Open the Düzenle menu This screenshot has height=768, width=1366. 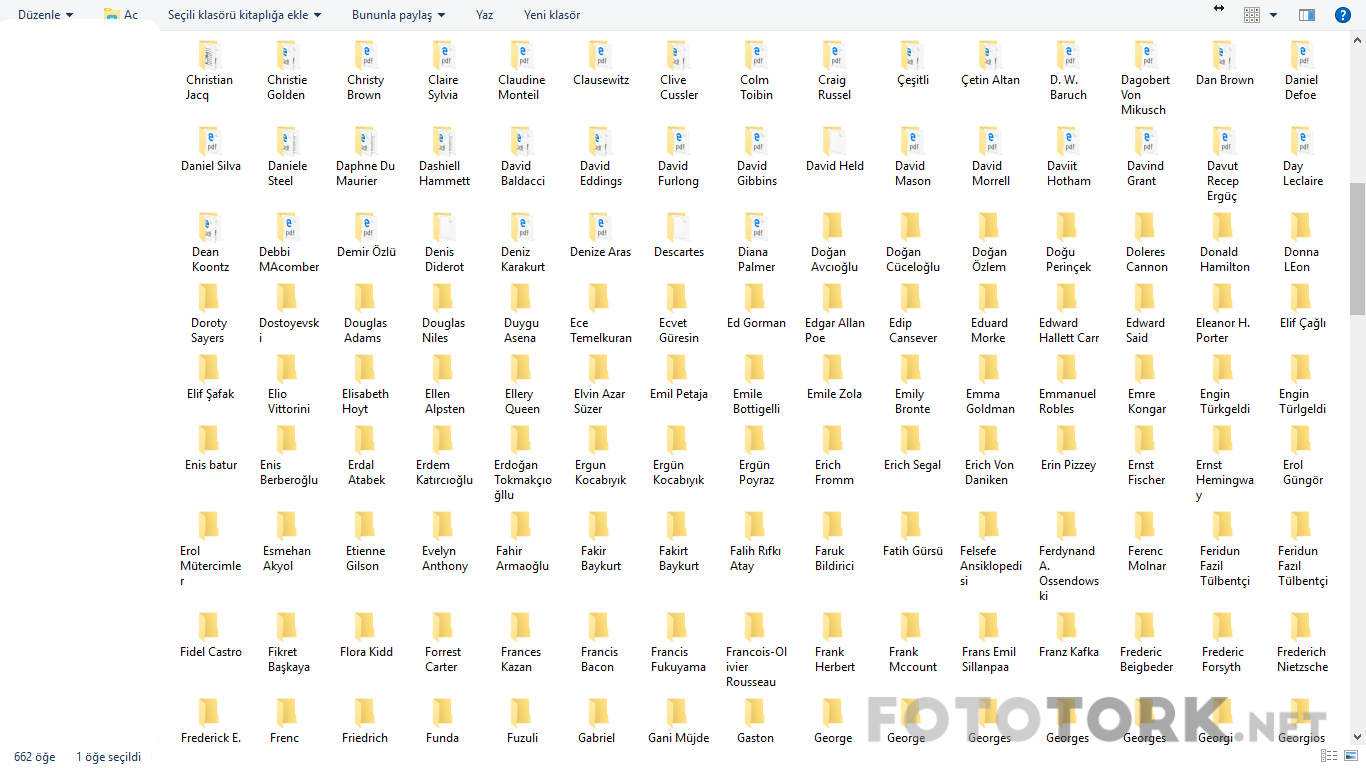click(45, 15)
